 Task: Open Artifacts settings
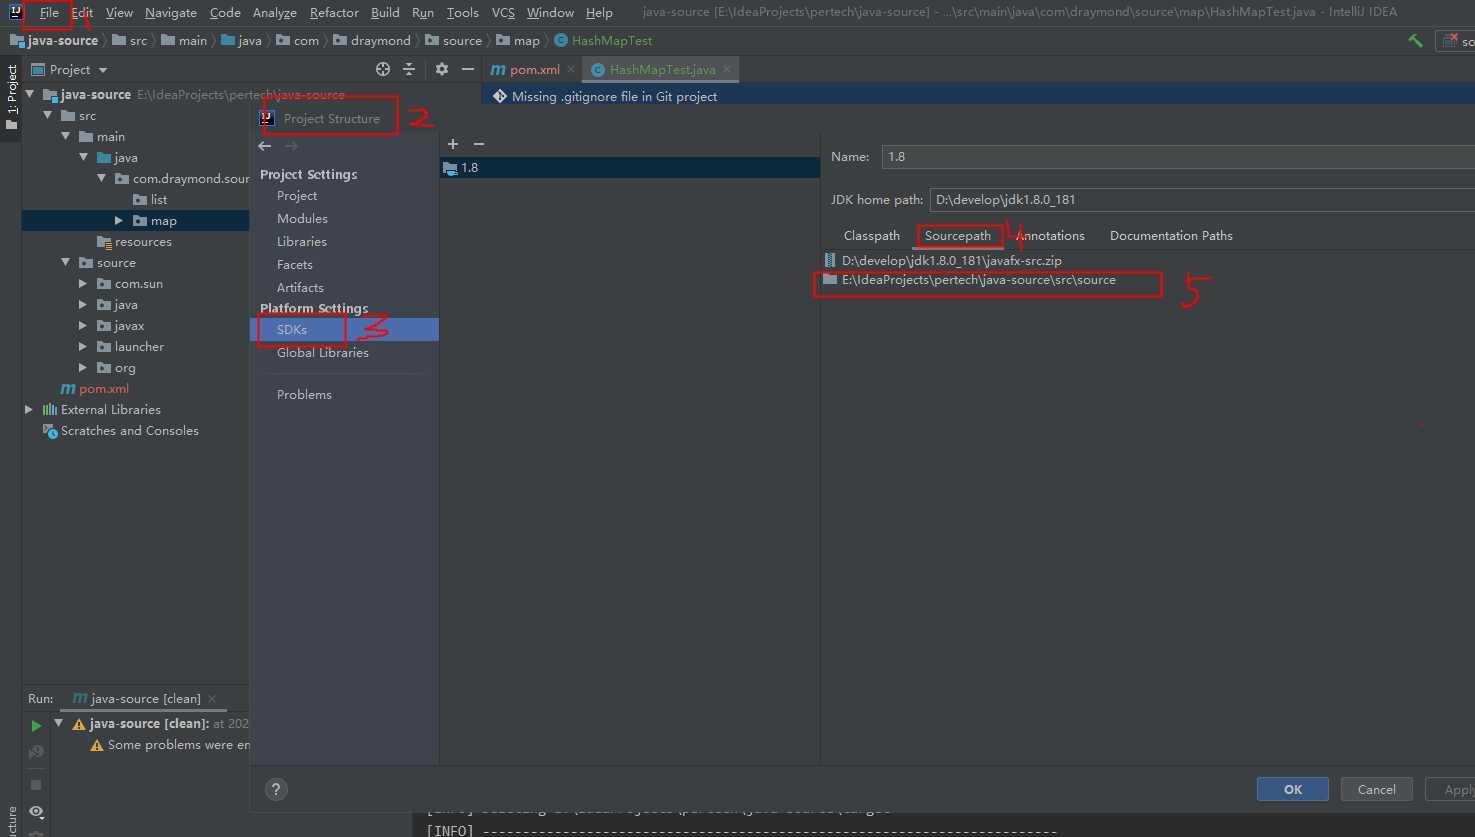point(300,288)
